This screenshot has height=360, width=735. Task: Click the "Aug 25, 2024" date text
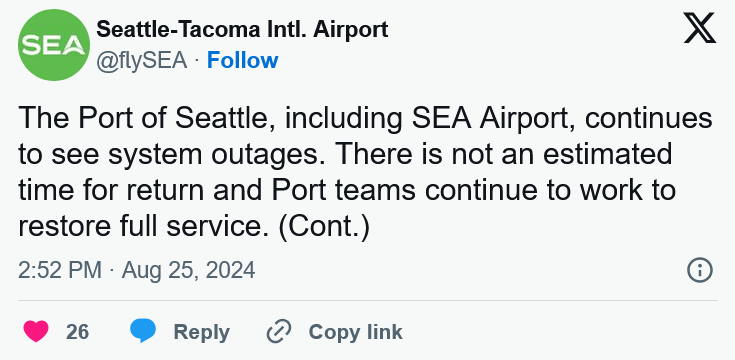point(188,270)
